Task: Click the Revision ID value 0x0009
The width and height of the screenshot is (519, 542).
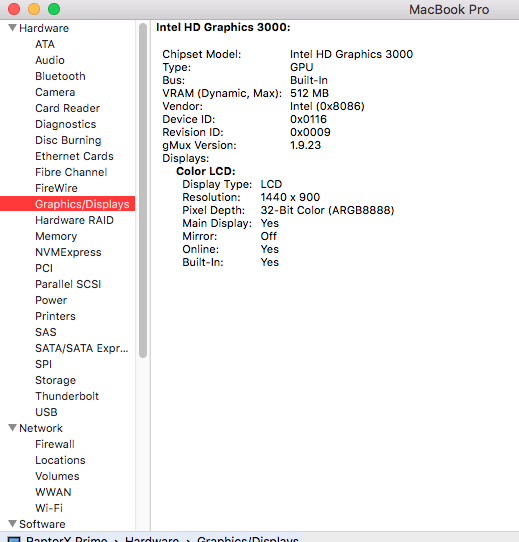Action: tap(310, 132)
